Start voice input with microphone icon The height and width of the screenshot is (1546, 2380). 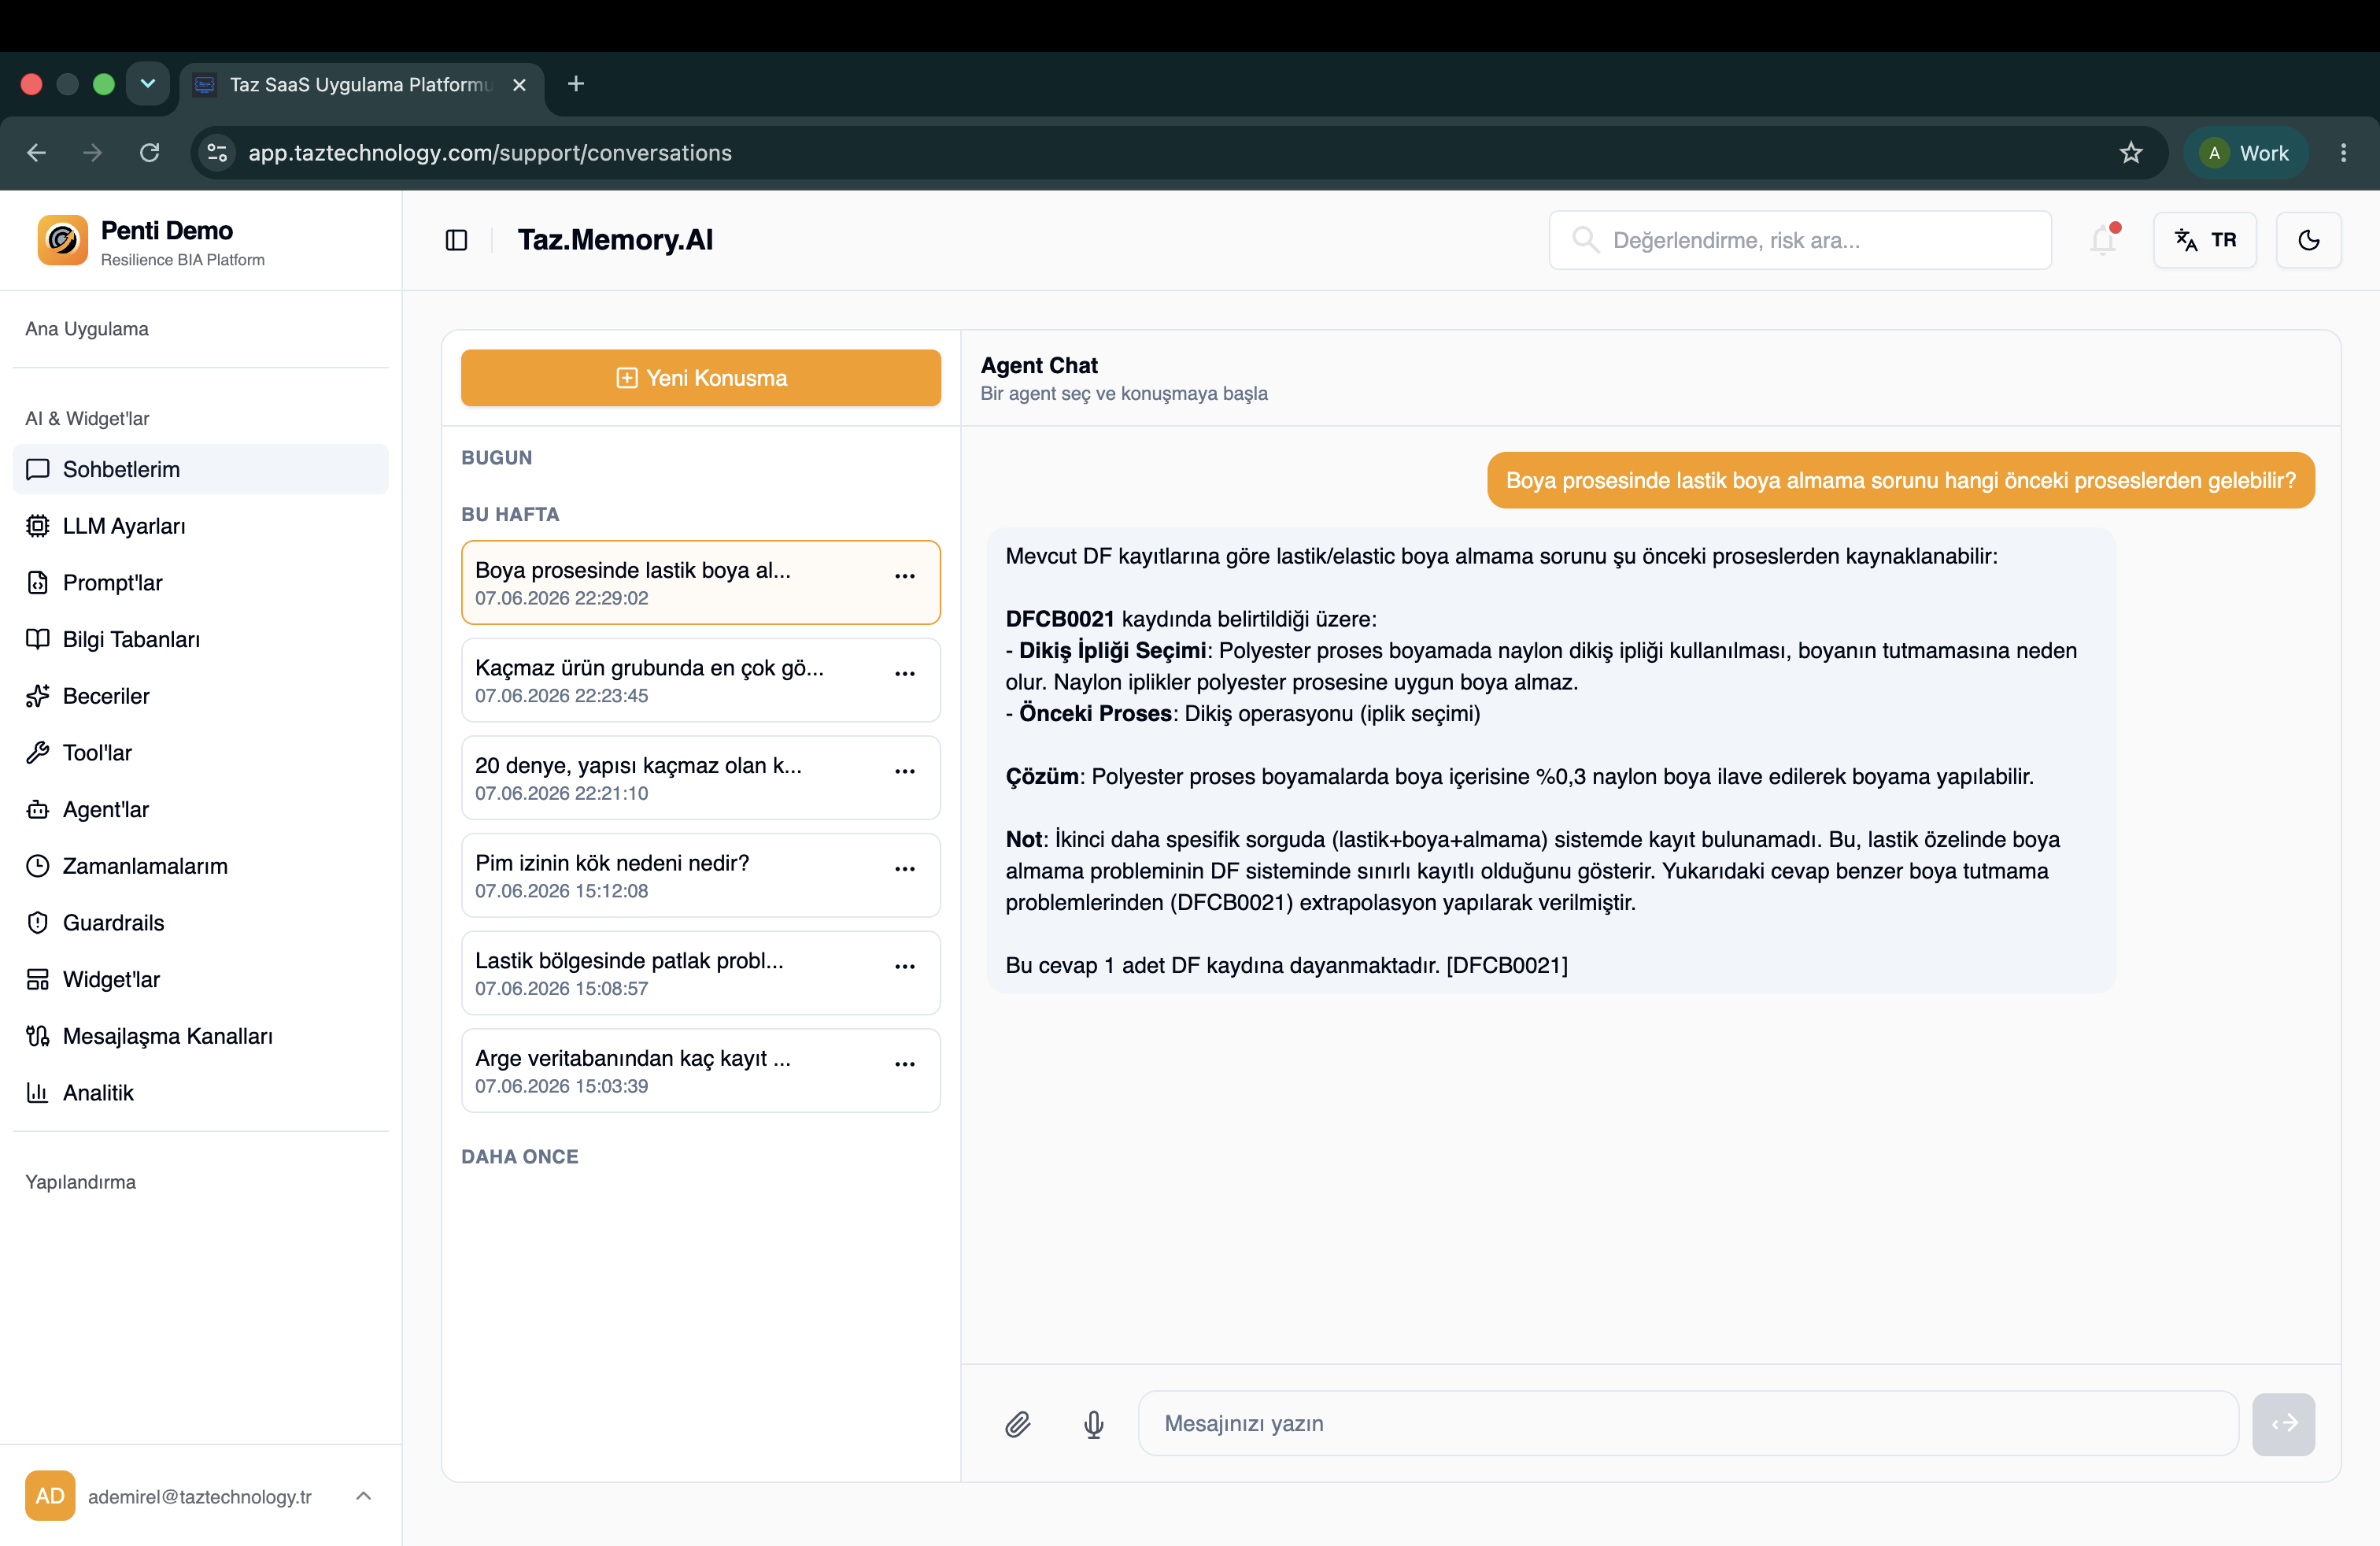coord(1094,1423)
